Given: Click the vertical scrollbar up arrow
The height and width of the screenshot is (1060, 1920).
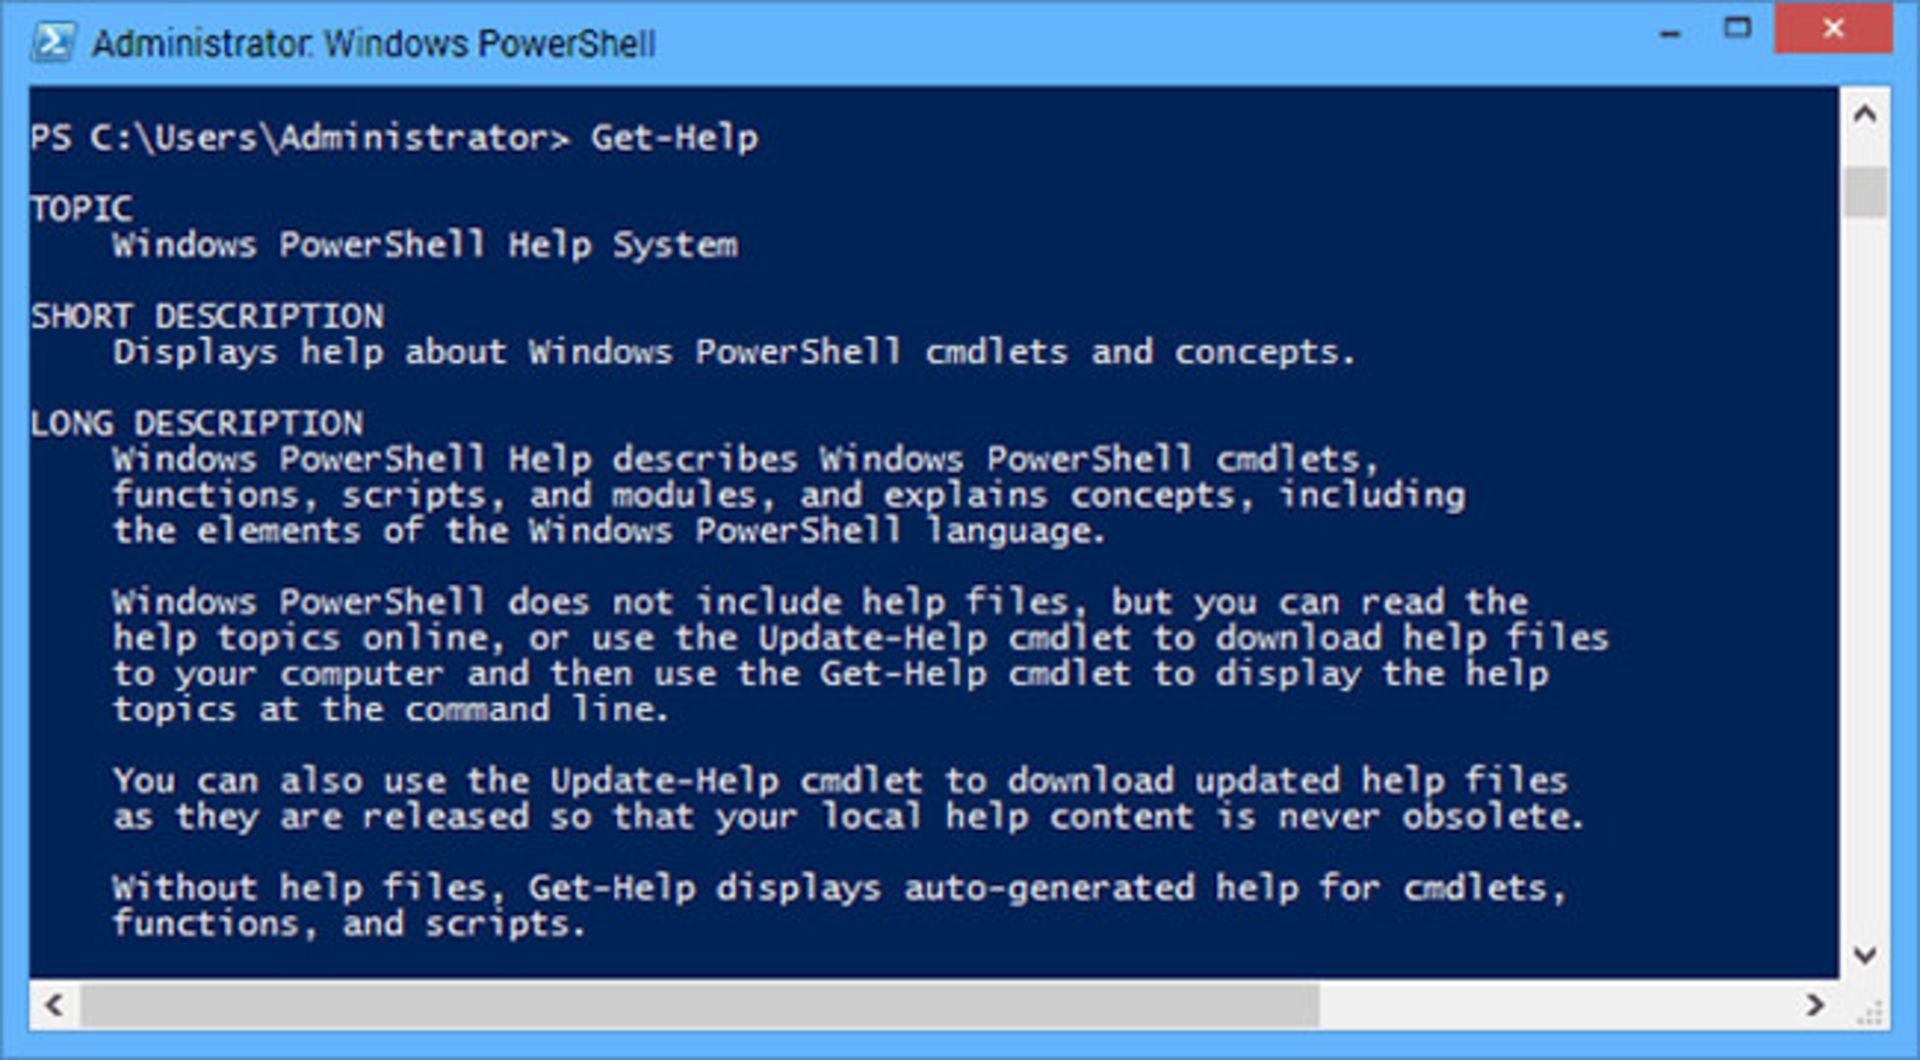Looking at the screenshot, I should 1864,114.
